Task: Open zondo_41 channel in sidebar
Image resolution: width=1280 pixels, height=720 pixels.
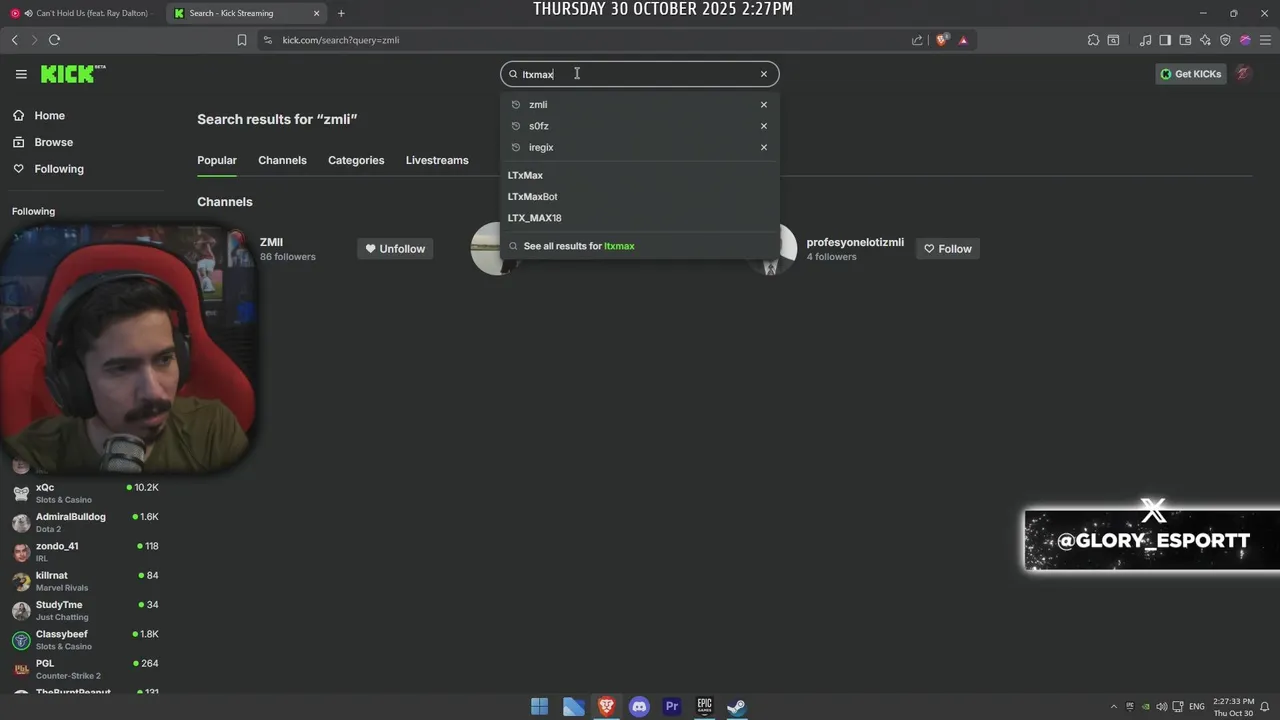Action: (x=85, y=552)
